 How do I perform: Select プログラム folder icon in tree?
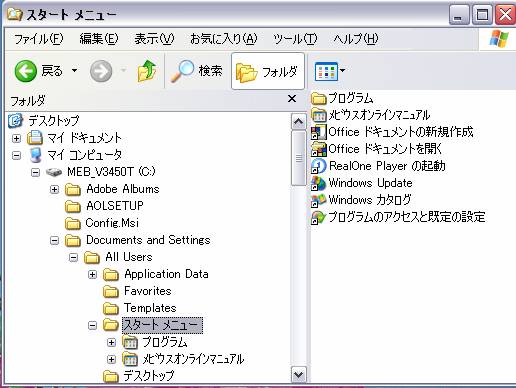130,342
